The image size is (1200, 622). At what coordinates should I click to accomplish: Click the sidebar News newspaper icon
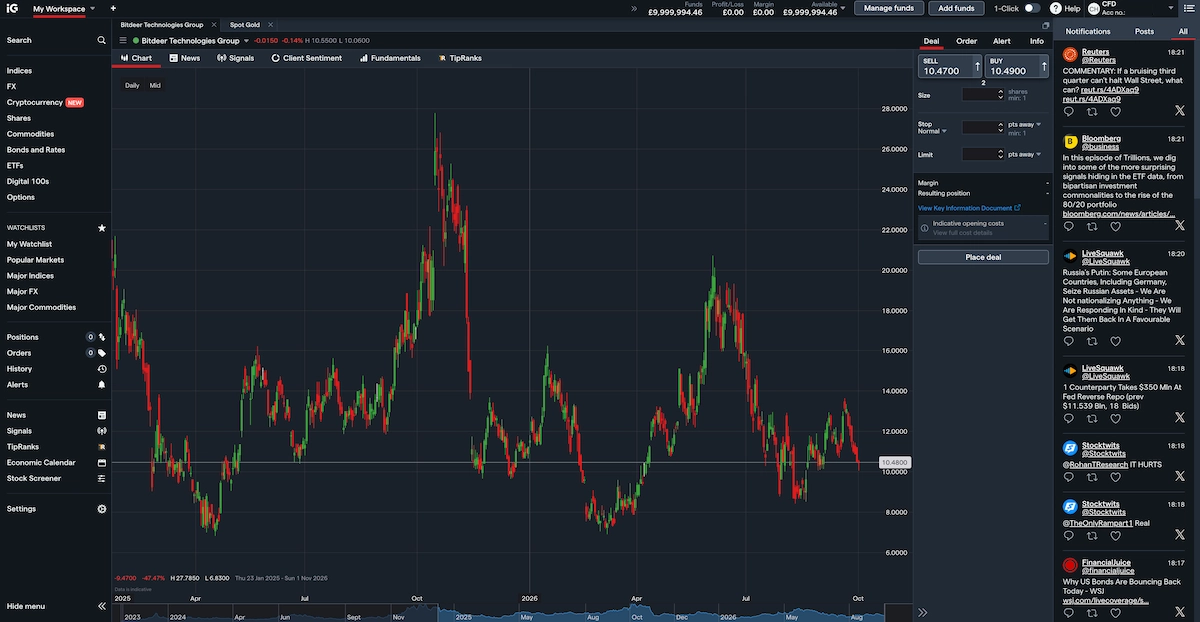pos(102,415)
